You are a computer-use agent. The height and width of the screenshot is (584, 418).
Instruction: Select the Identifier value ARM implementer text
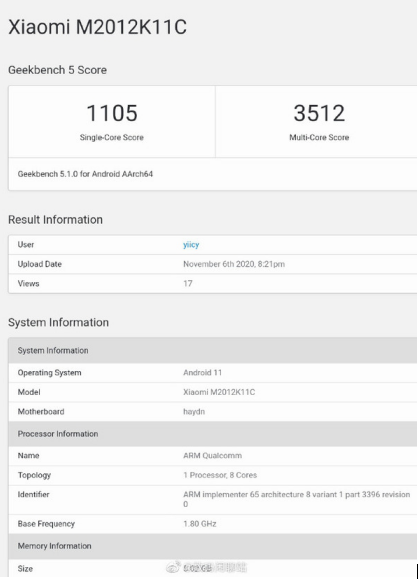(x=297, y=499)
